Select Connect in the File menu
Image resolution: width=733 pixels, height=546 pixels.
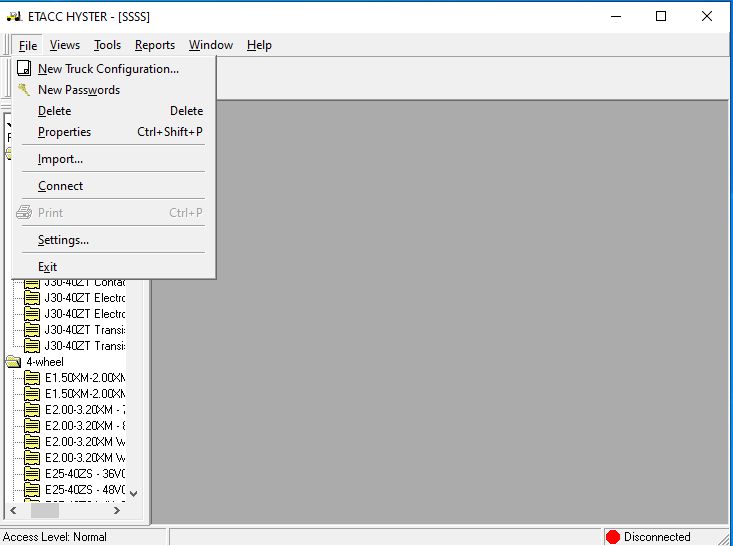click(113, 186)
